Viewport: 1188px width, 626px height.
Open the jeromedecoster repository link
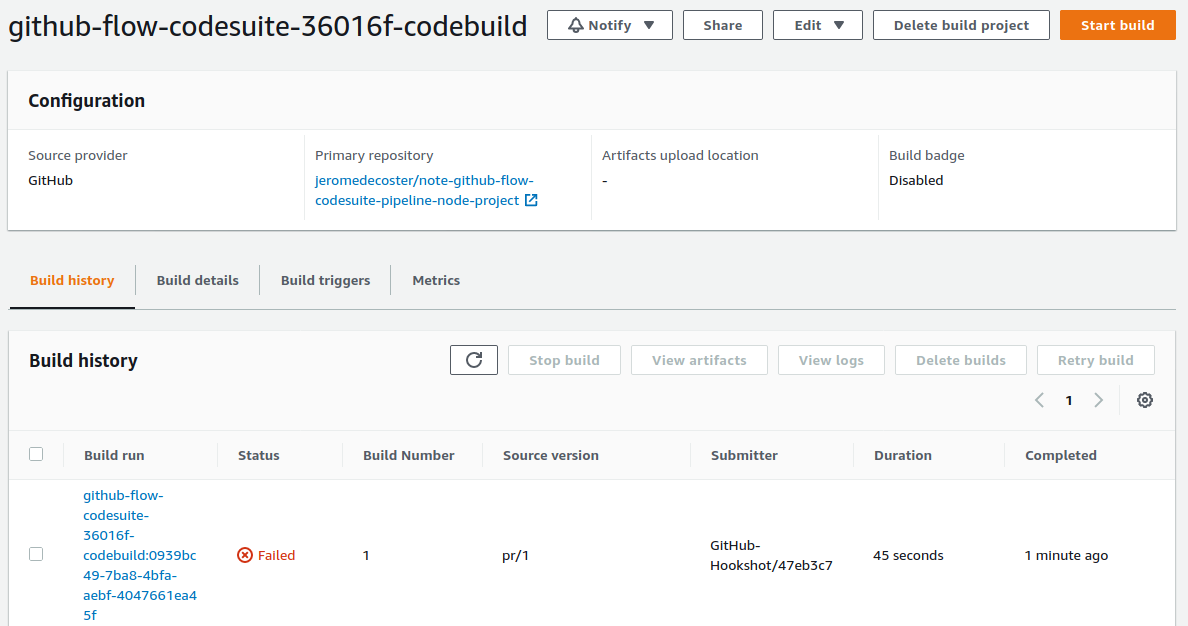pyautogui.click(x=424, y=190)
